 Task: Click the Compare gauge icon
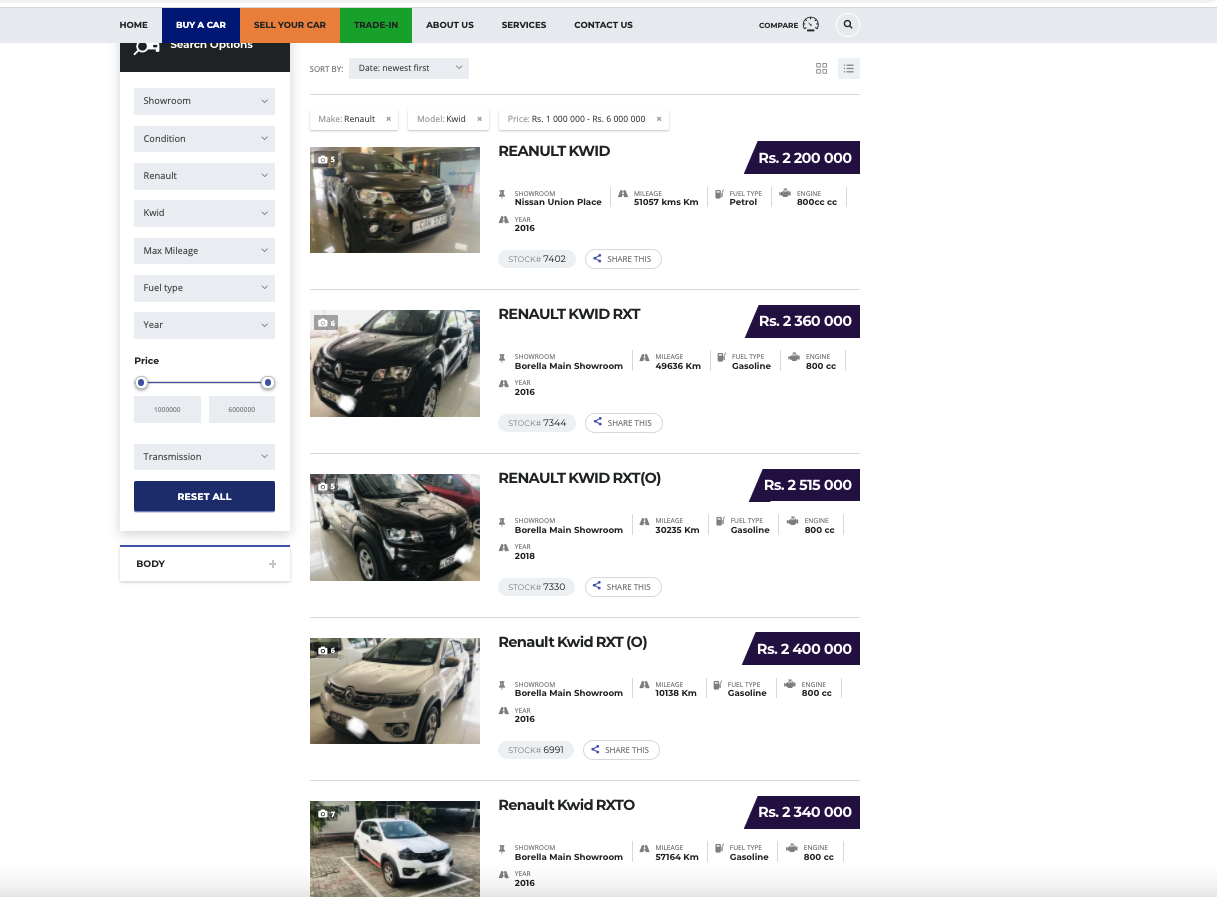[x=811, y=25]
